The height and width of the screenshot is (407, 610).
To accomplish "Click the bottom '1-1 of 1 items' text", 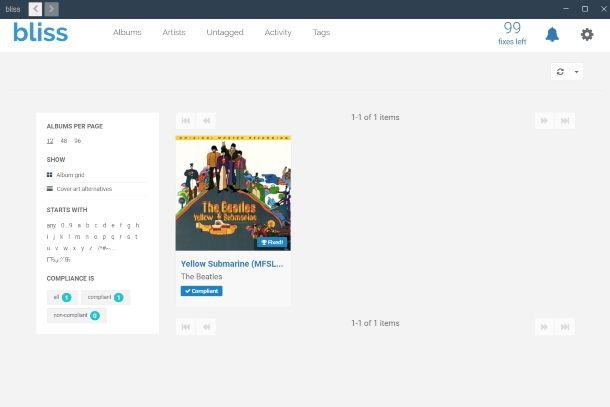I will click(x=375, y=323).
